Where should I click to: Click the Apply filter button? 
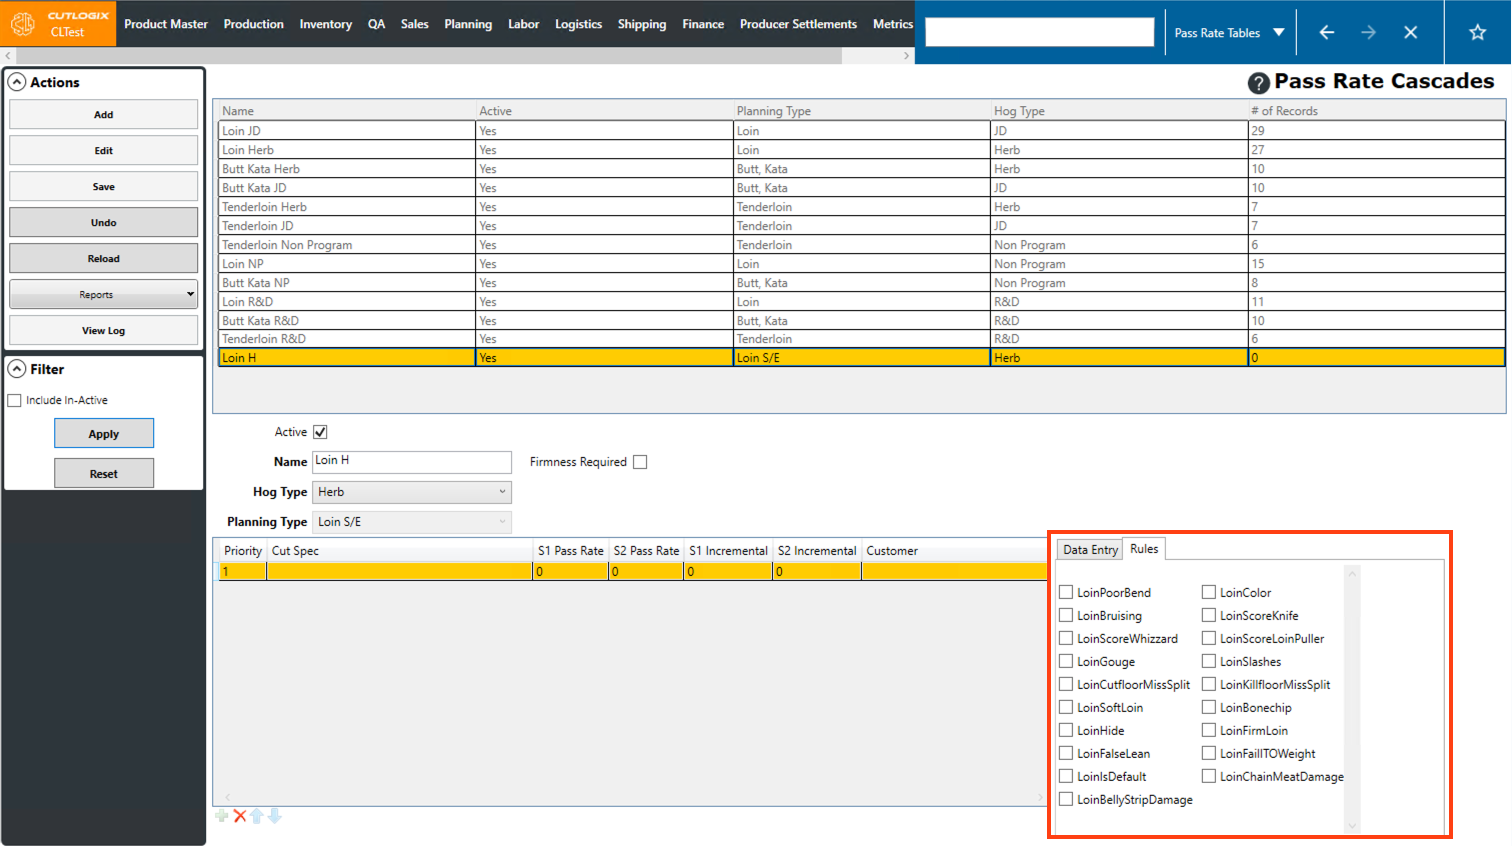coord(103,434)
